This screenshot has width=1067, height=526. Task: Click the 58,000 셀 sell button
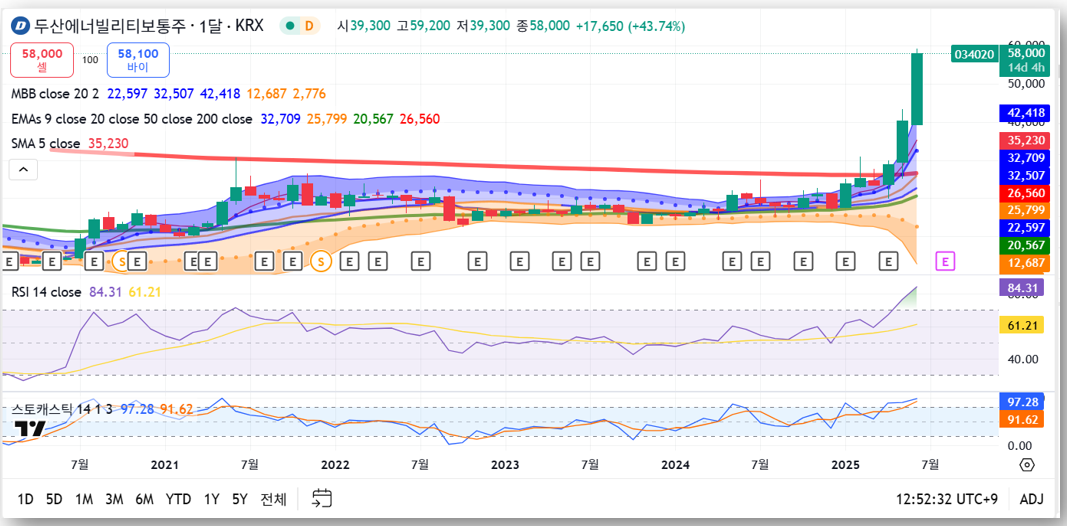coord(42,60)
